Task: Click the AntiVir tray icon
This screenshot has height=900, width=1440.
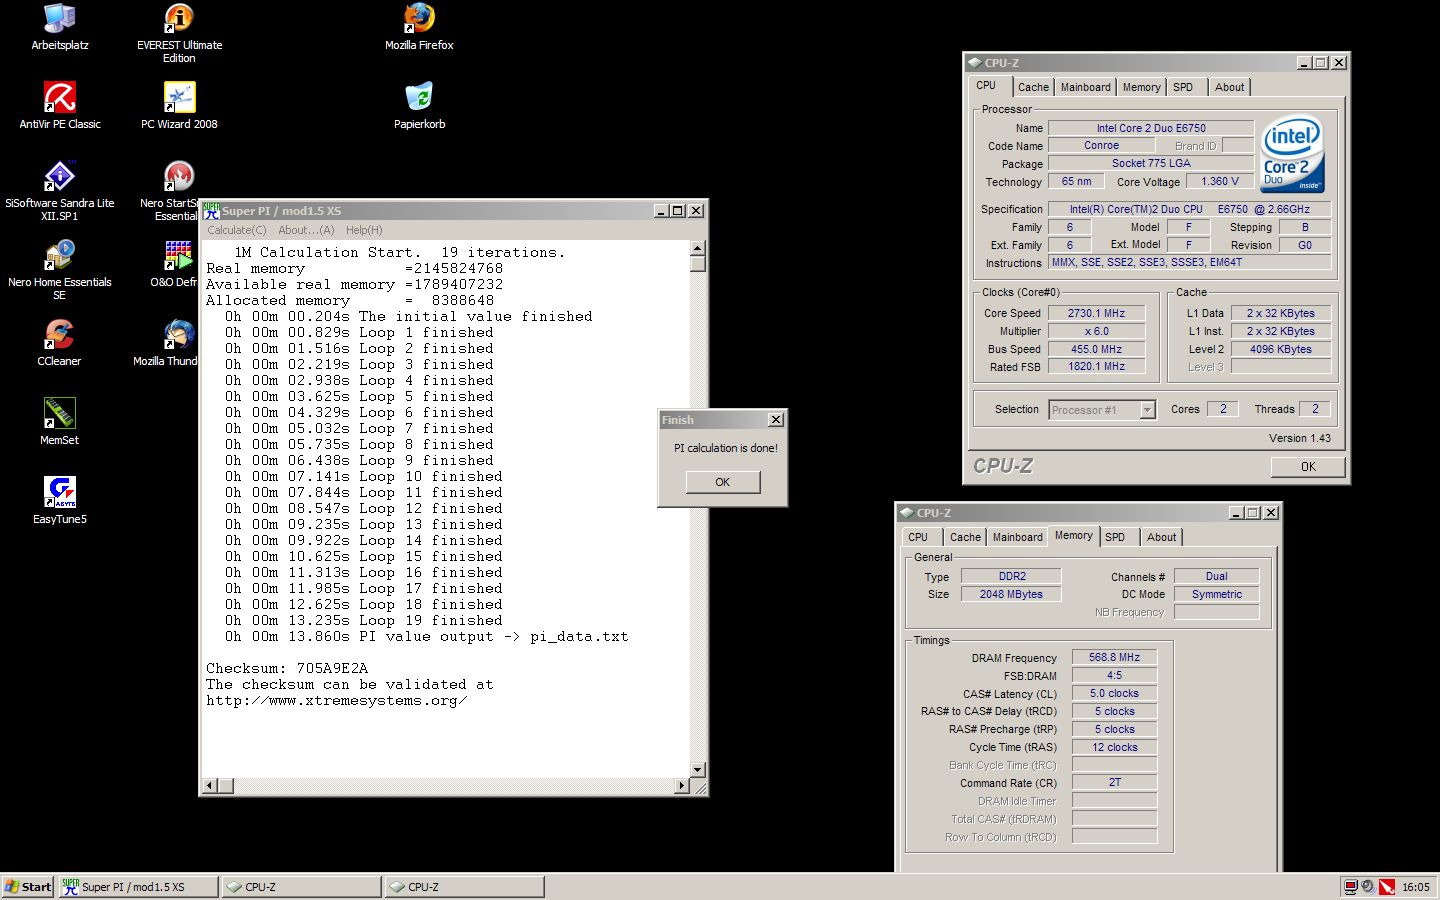Action: click(1387, 887)
